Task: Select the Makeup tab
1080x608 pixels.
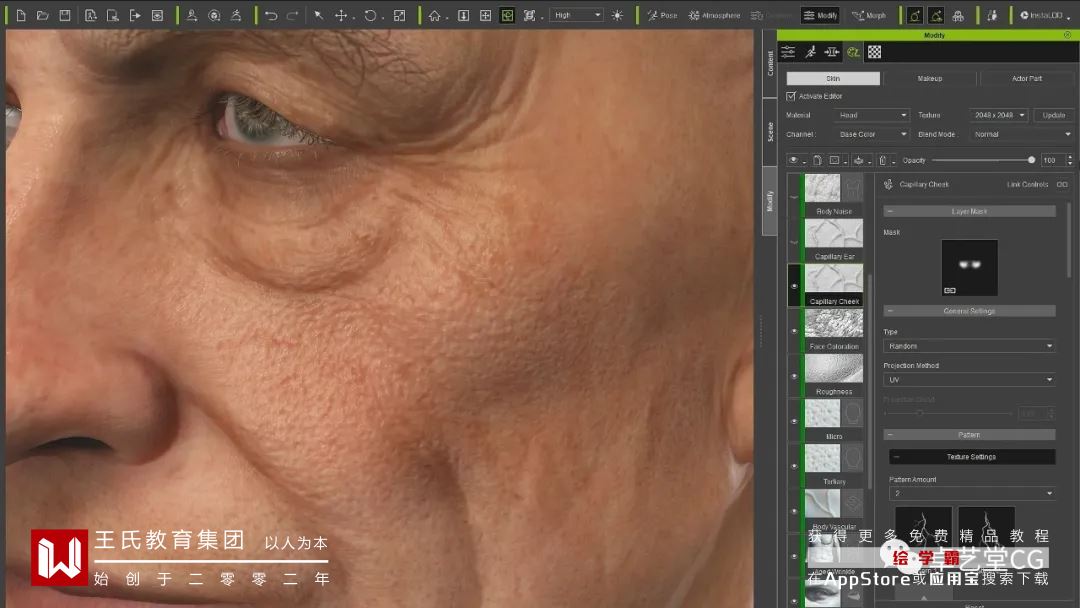Action: pyautogui.click(x=930, y=78)
